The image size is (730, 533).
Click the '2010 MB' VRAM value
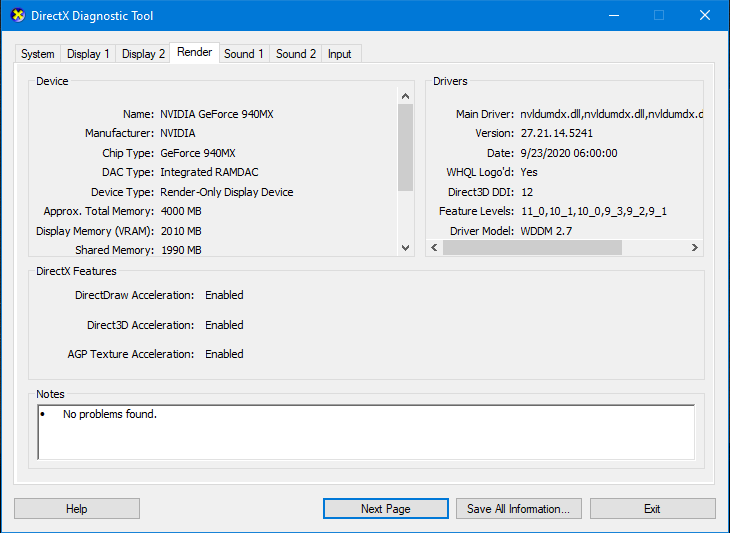click(181, 231)
